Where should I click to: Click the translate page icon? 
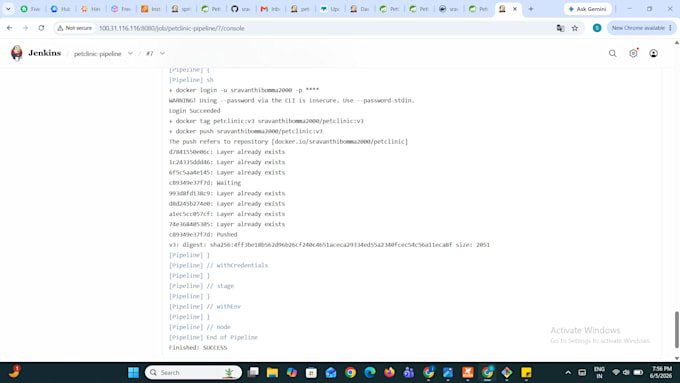[x=560, y=28]
